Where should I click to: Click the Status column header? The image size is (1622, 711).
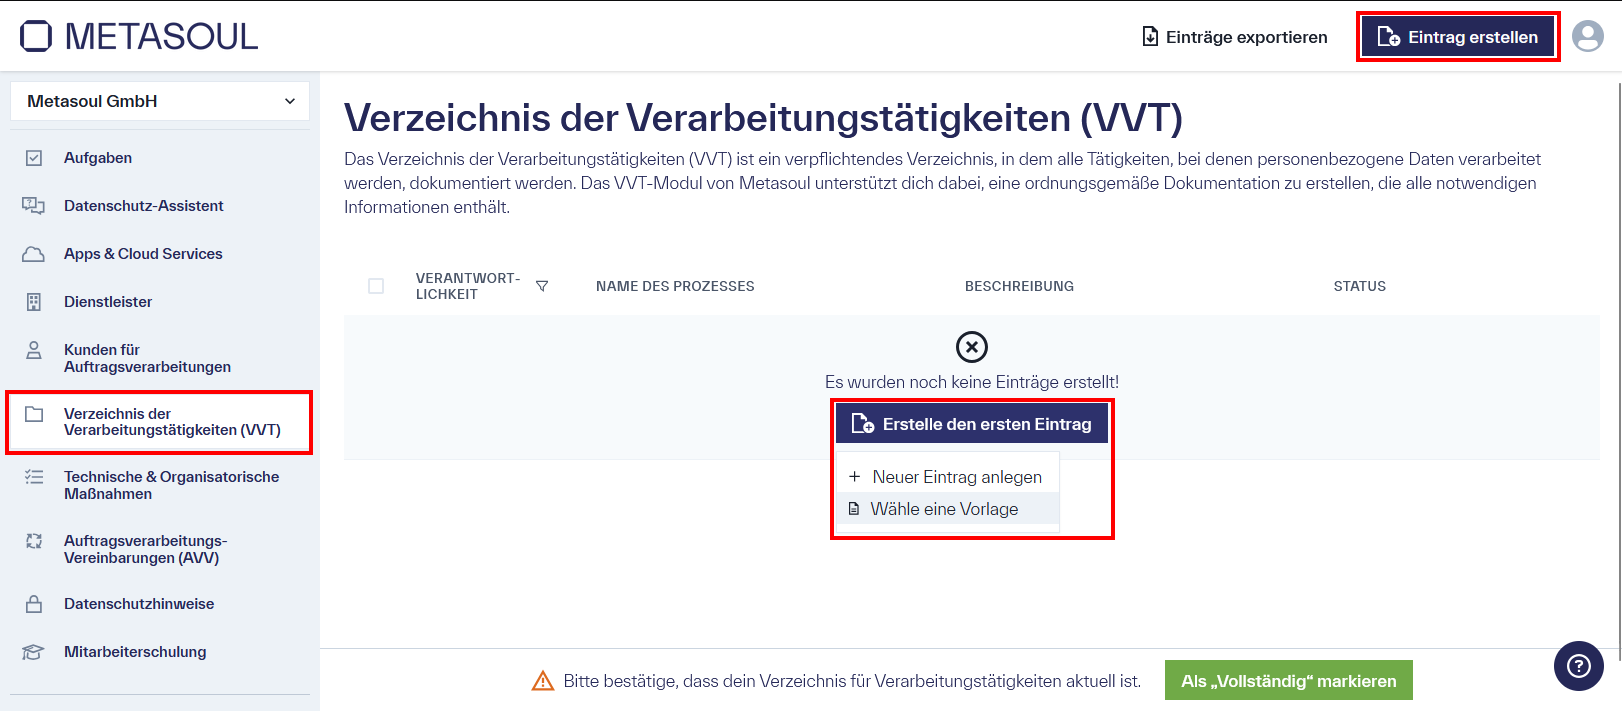tap(1359, 286)
